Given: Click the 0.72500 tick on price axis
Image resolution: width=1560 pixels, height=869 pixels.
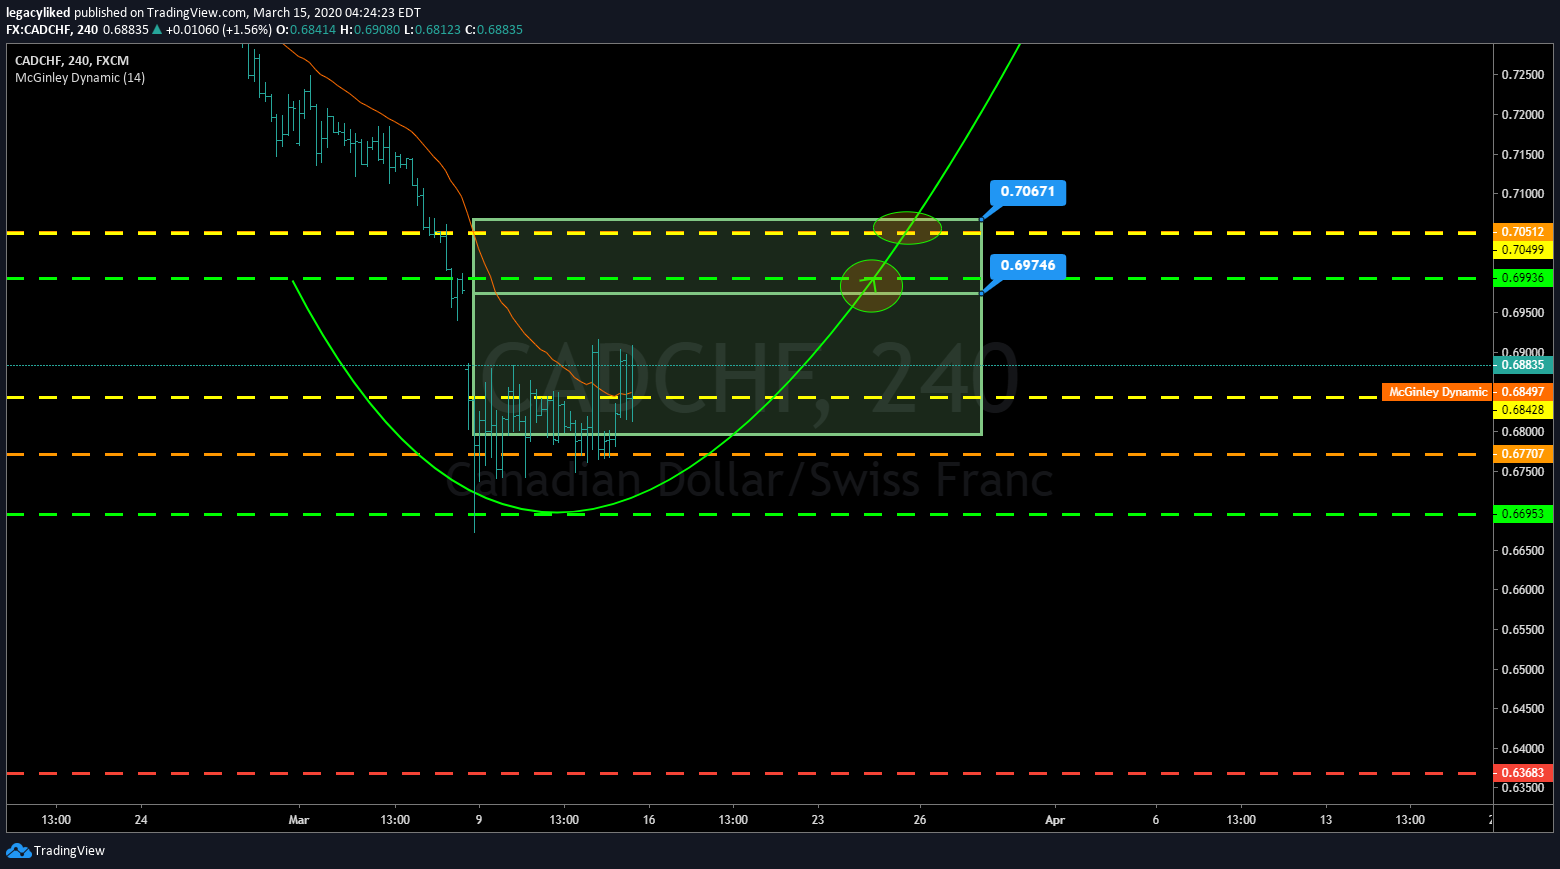Looking at the screenshot, I should tap(1522, 75).
